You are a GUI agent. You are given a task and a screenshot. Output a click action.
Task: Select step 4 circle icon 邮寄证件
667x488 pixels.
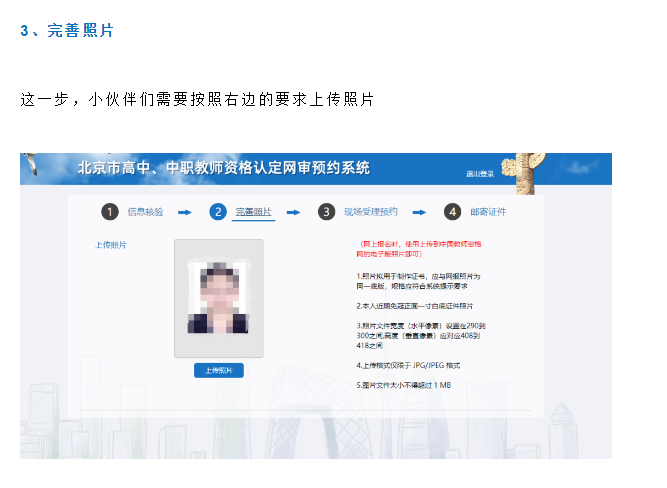coord(452,211)
